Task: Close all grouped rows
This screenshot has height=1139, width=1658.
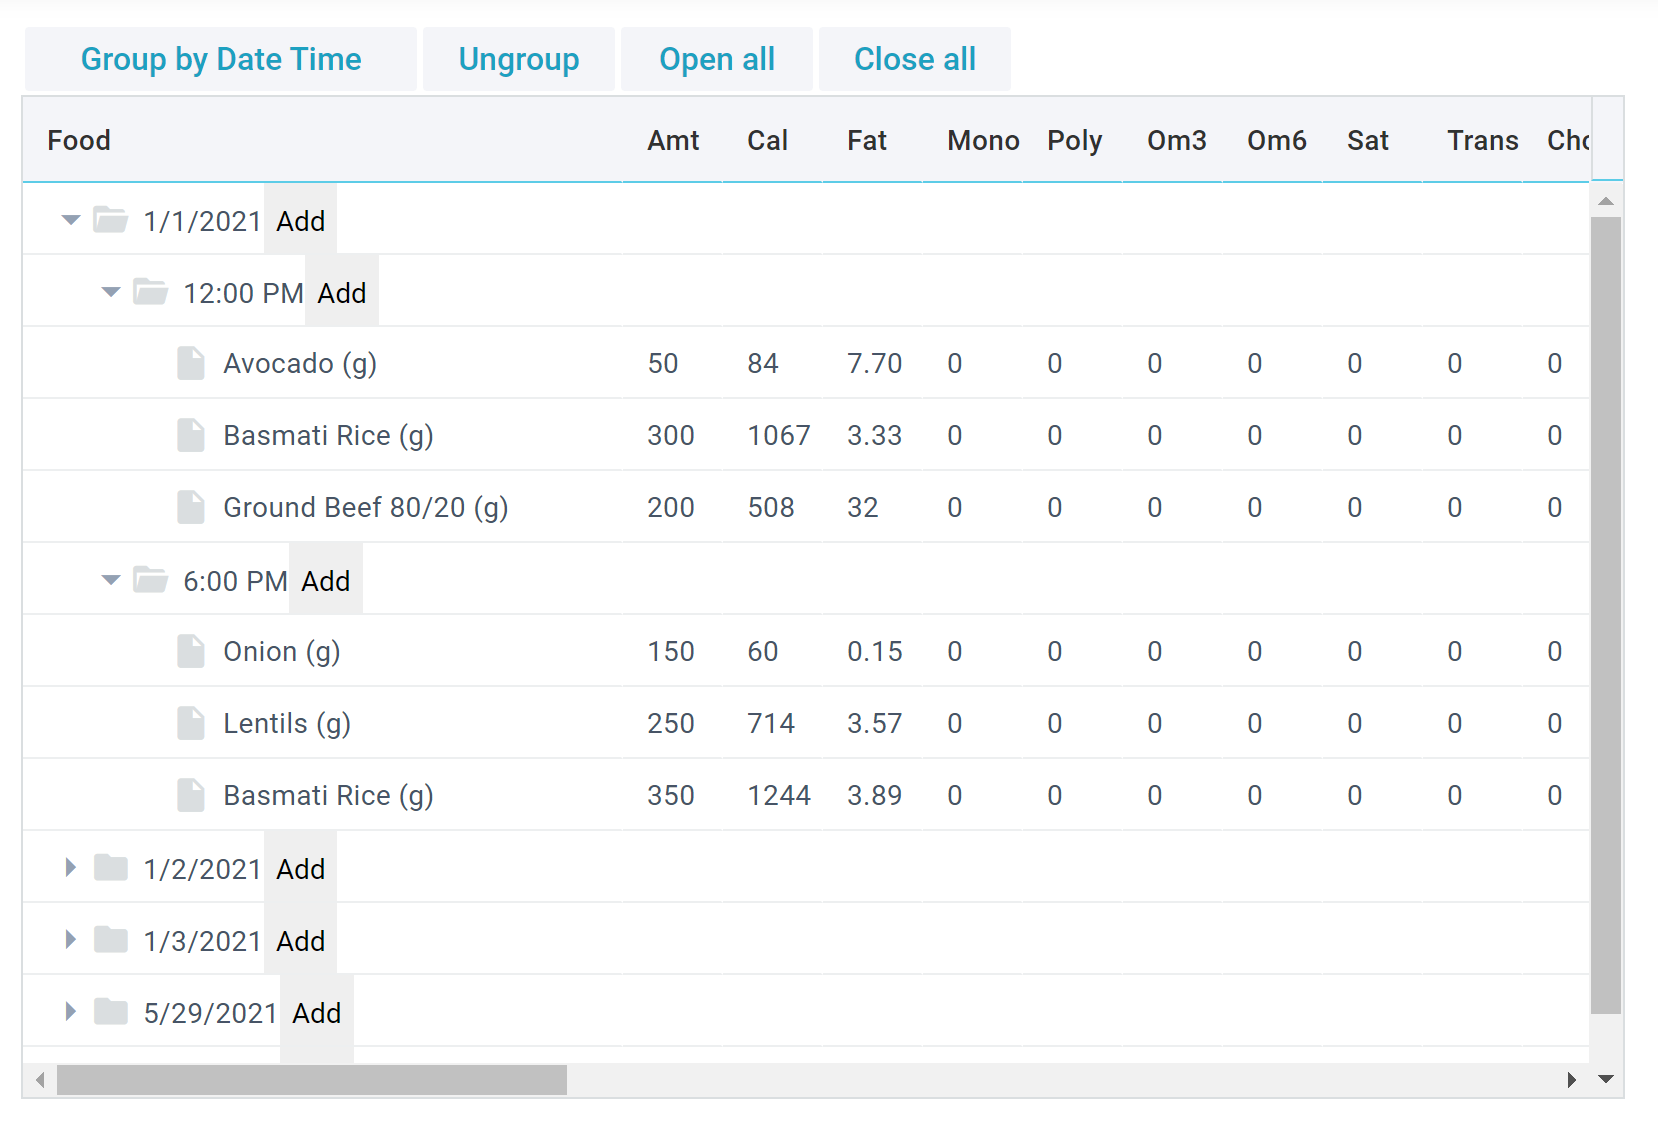Action: tap(914, 59)
